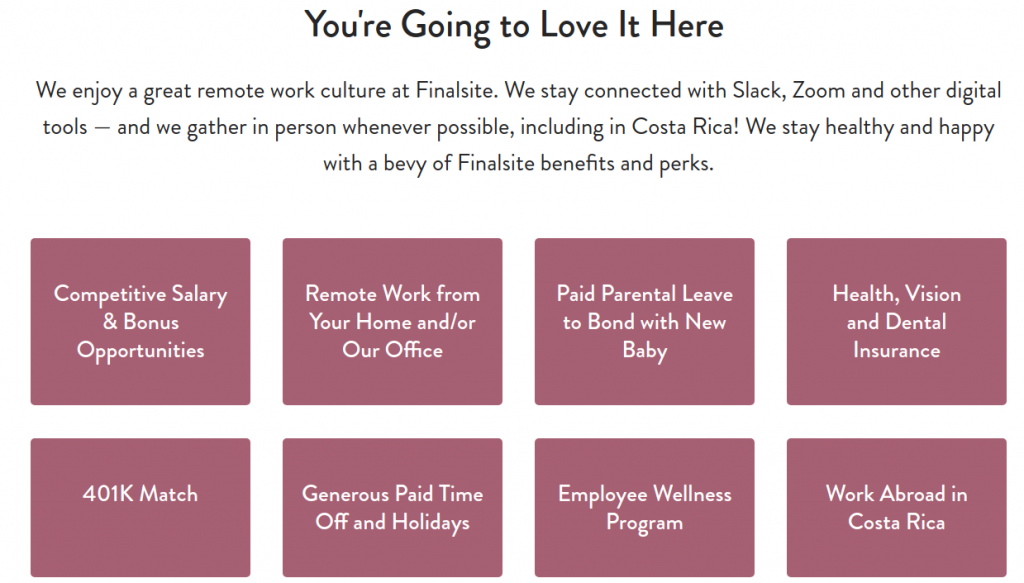
Task: Click the Costa Rica! text in the paragraph
Action: [685, 127]
